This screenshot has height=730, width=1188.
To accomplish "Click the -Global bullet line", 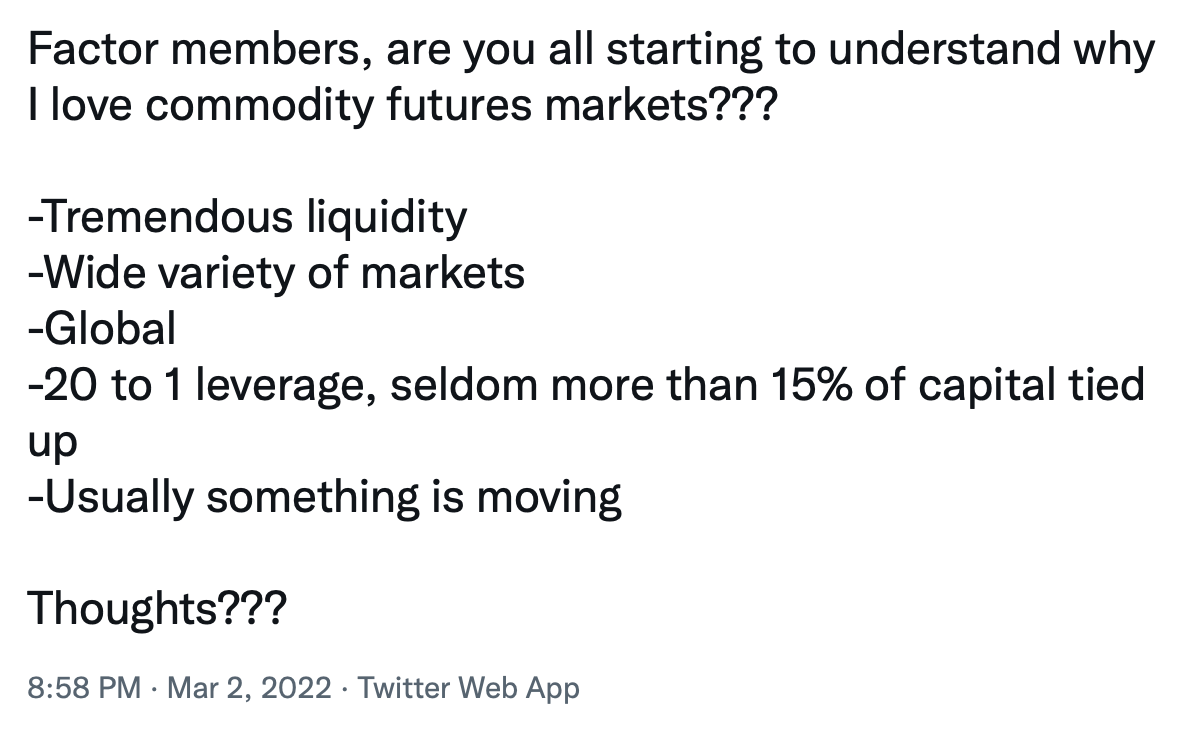I will [102, 329].
